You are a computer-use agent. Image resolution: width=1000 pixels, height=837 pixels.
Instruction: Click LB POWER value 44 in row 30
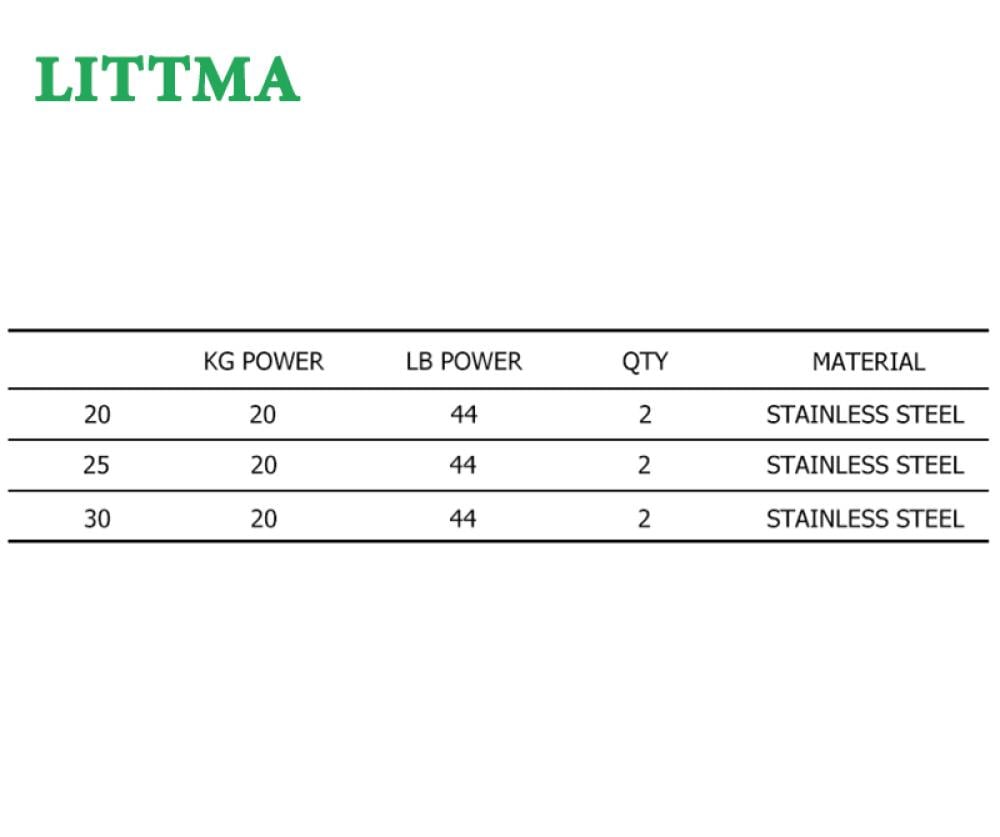coord(463,519)
